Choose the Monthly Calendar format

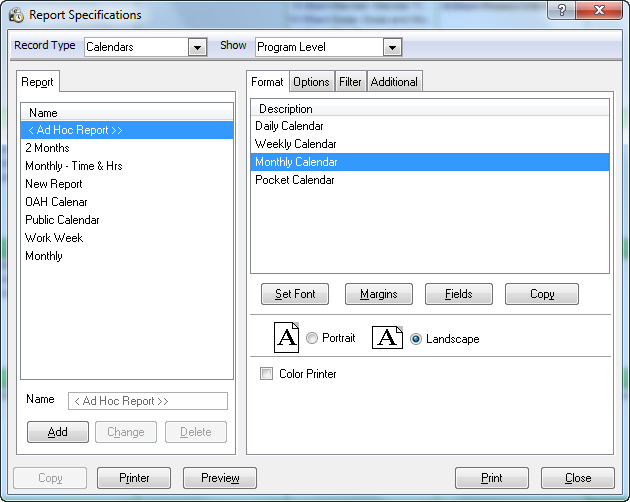pyautogui.click(x=430, y=162)
